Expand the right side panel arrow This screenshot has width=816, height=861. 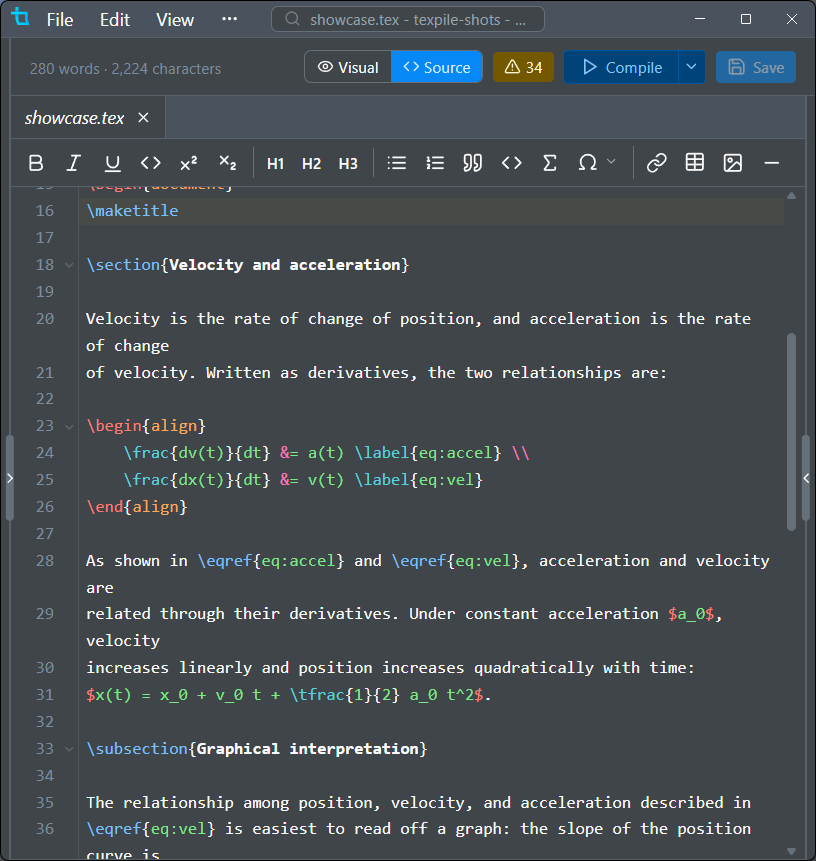(806, 478)
